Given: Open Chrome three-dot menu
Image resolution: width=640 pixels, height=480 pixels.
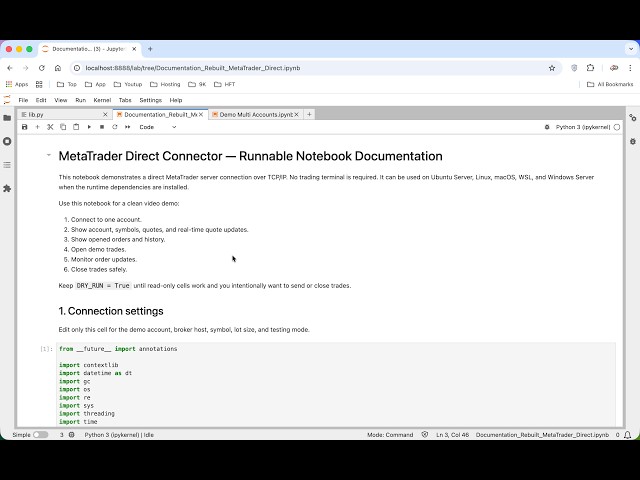Looking at the screenshot, I should 630,68.
